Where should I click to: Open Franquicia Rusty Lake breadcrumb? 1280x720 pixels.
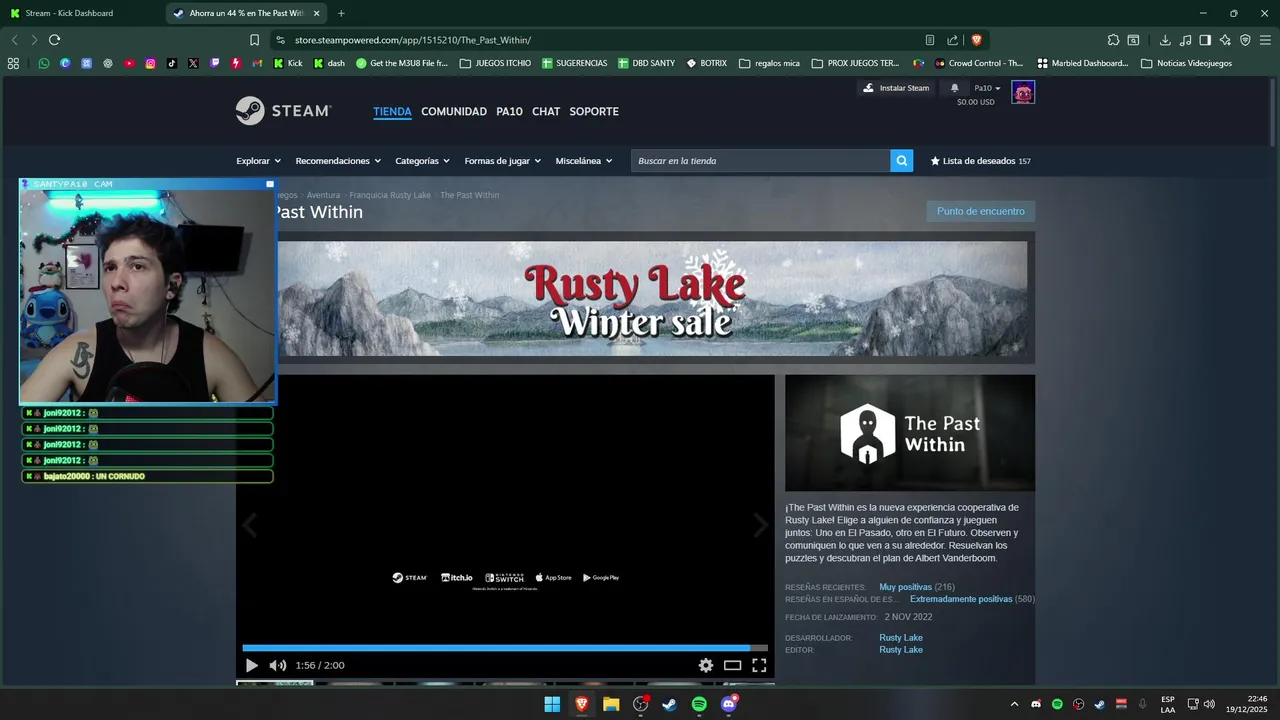pos(390,195)
